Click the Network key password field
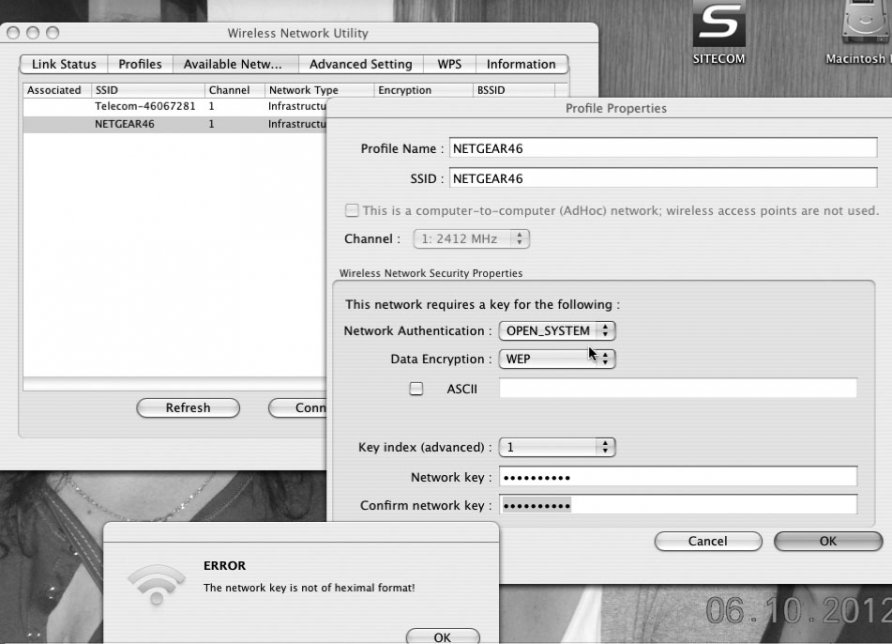Screen dimensions: 892x644 pos(678,477)
